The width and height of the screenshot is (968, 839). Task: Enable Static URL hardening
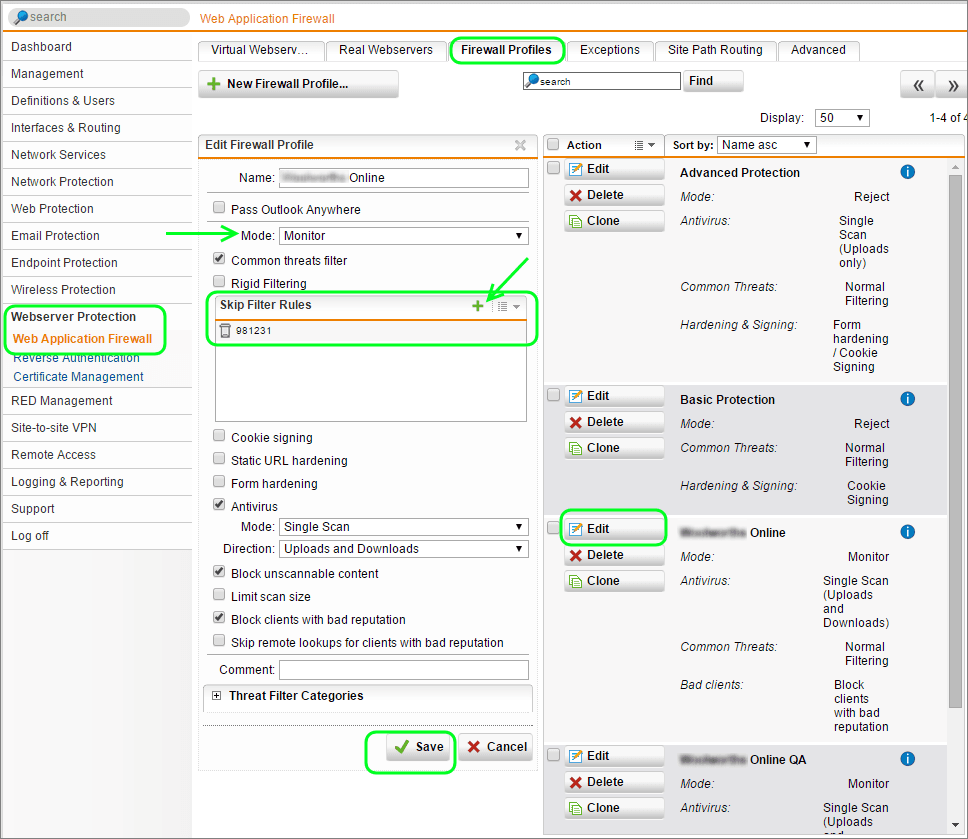(219, 459)
